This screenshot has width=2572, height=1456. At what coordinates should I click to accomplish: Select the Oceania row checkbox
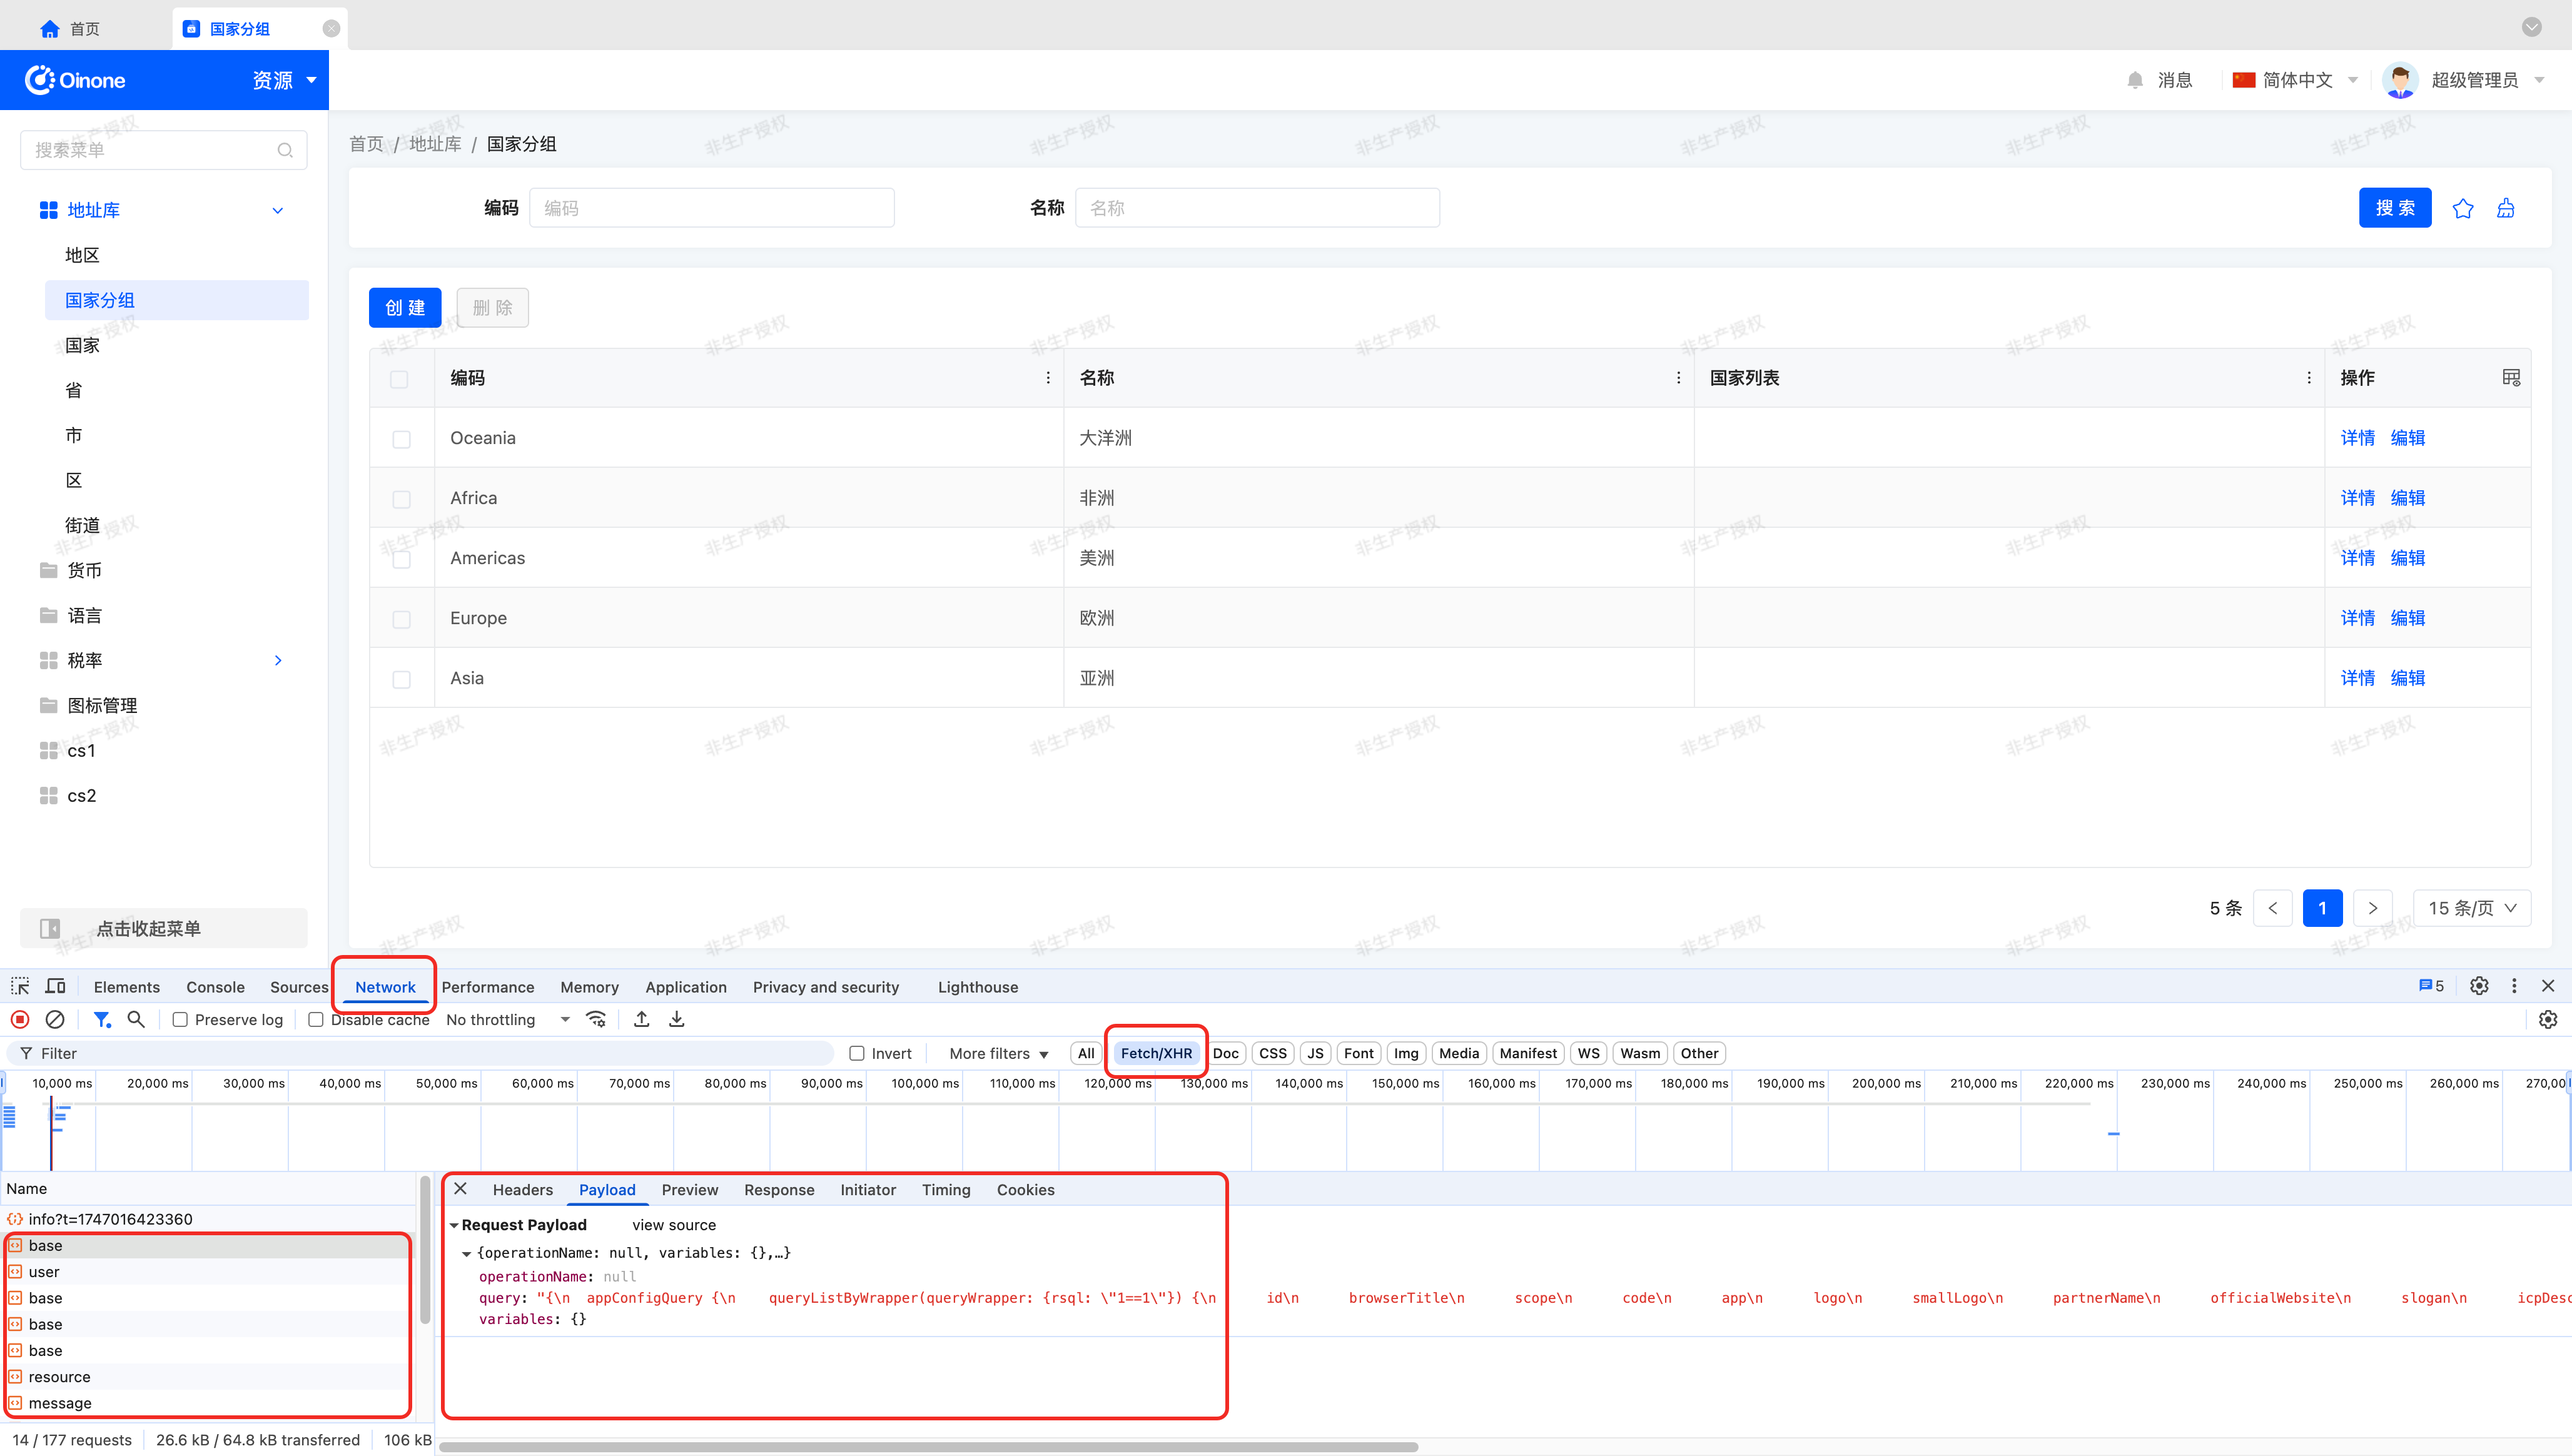(x=401, y=439)
